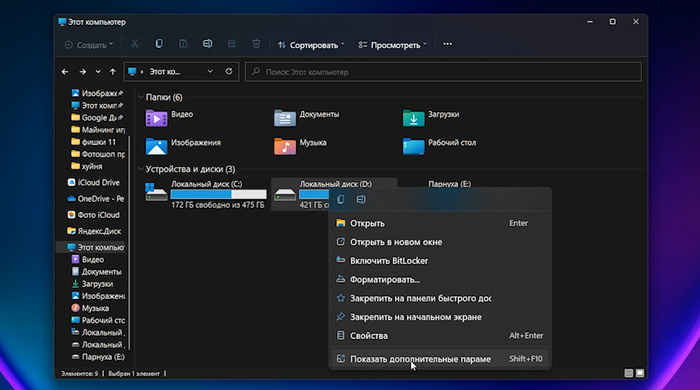Click the Paste icon in toolbar
This screenshot has width=700, height=390.
coord(183,44)
